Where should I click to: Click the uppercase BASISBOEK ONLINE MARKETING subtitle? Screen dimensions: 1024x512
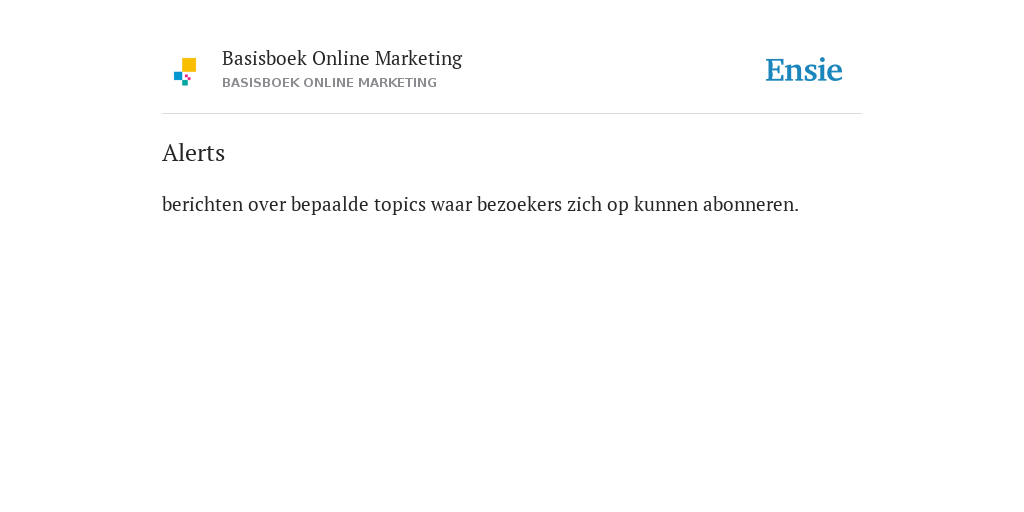click(x=329, y=83)
